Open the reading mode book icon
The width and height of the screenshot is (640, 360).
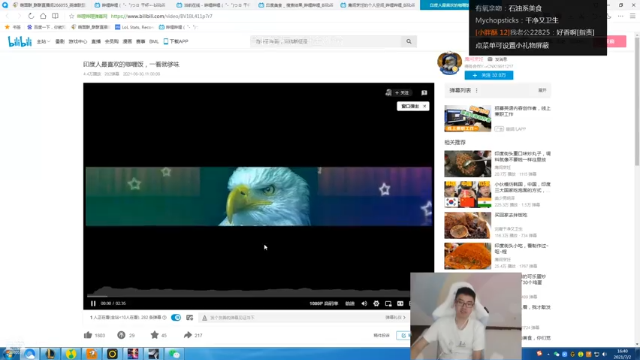(55, 16)
